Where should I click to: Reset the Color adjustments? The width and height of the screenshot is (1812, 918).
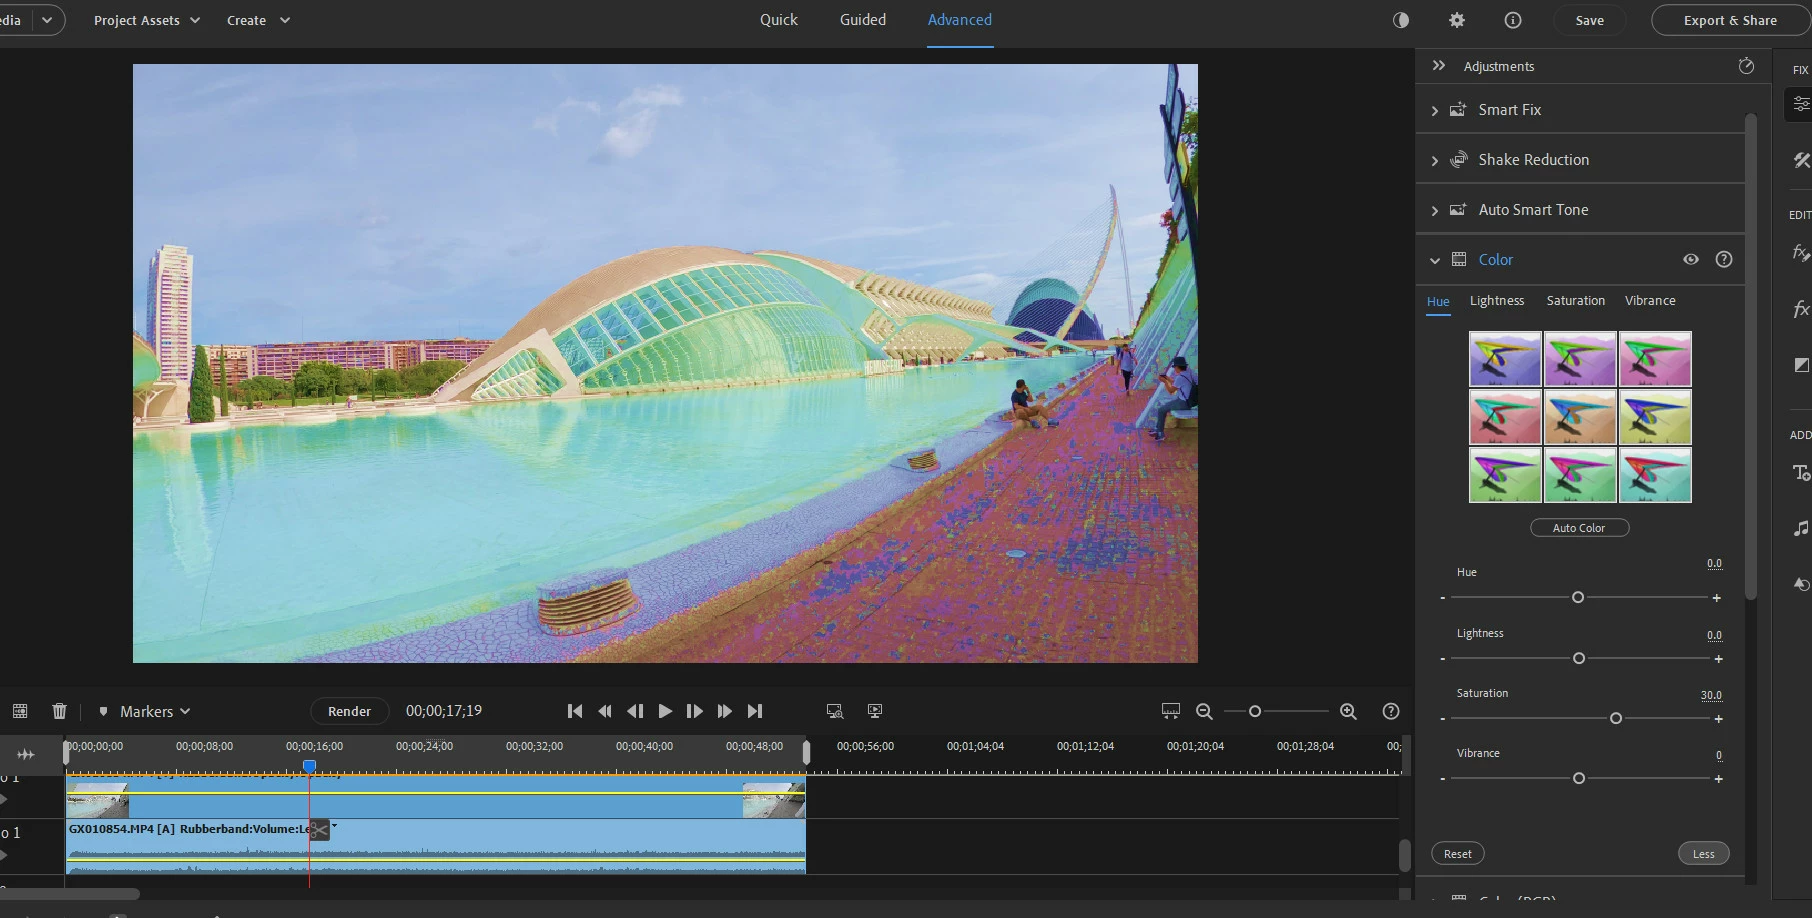[x=1458, y=853]
